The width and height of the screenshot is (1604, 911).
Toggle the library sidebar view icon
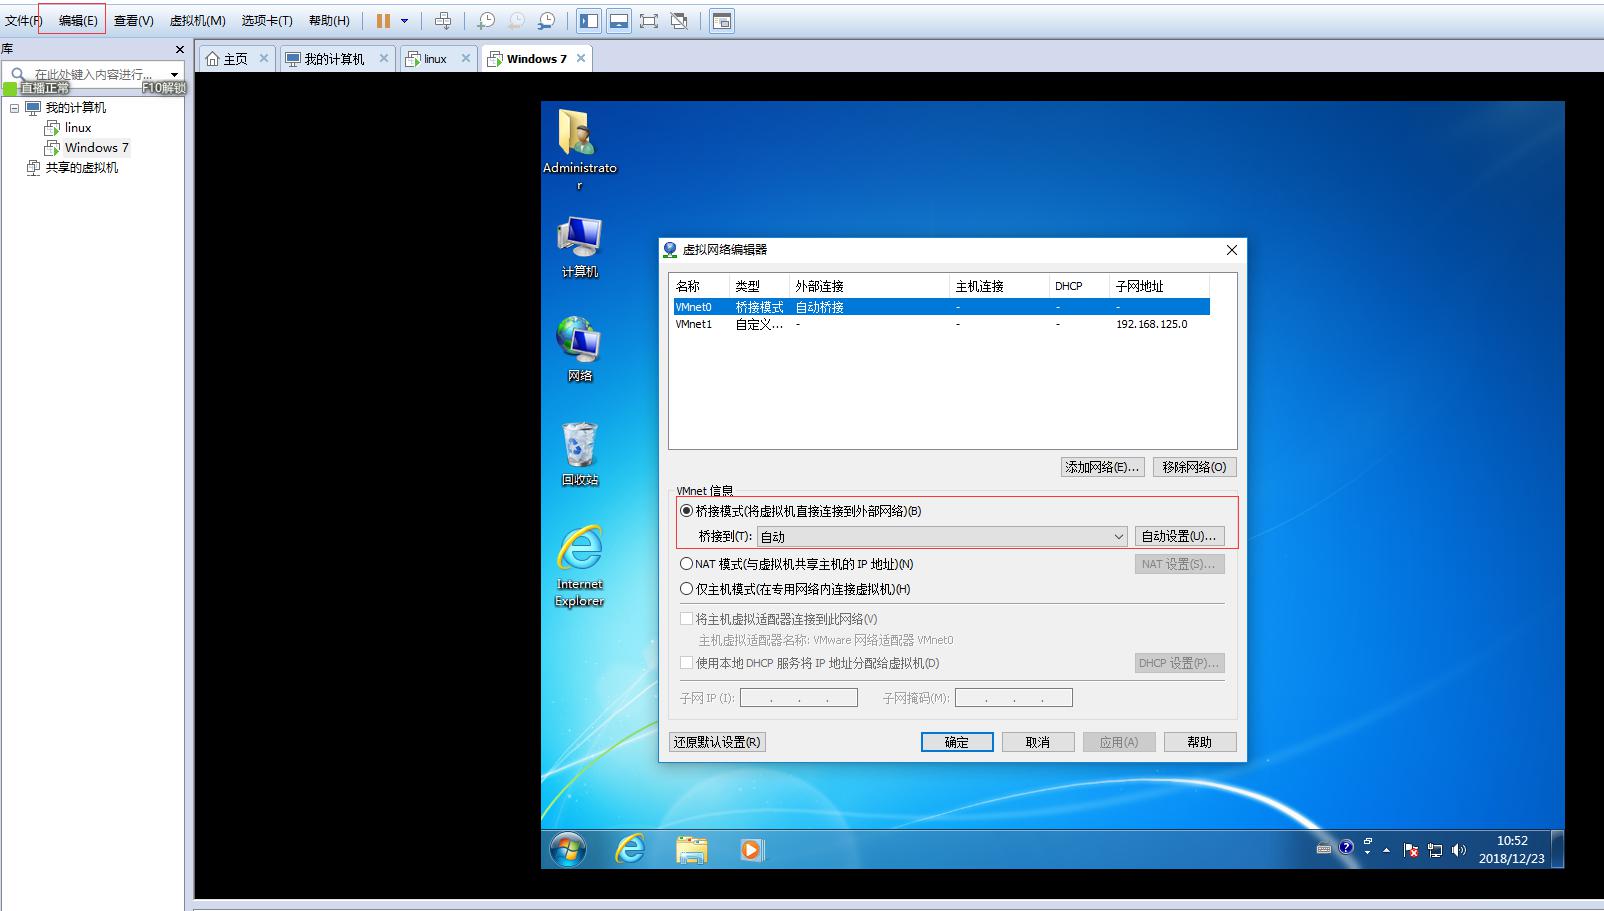pos(589,20)
